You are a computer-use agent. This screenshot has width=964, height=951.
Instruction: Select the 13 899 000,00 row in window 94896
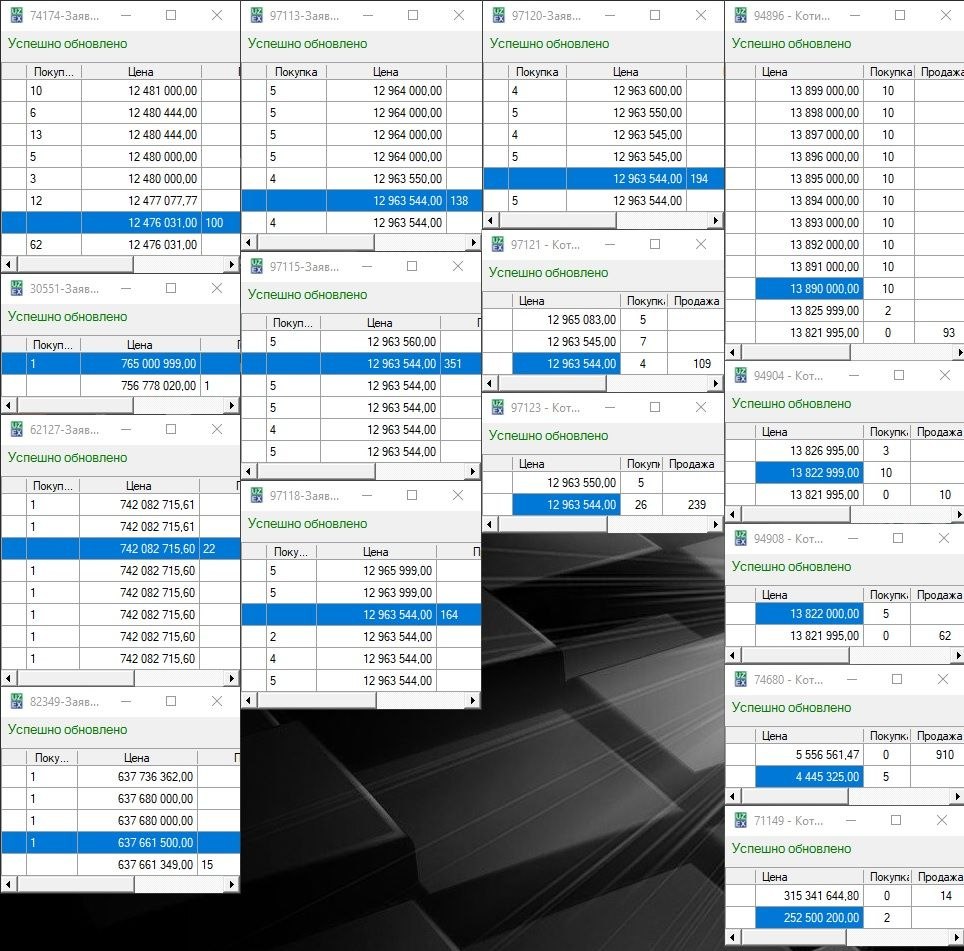tap(823, 91)
